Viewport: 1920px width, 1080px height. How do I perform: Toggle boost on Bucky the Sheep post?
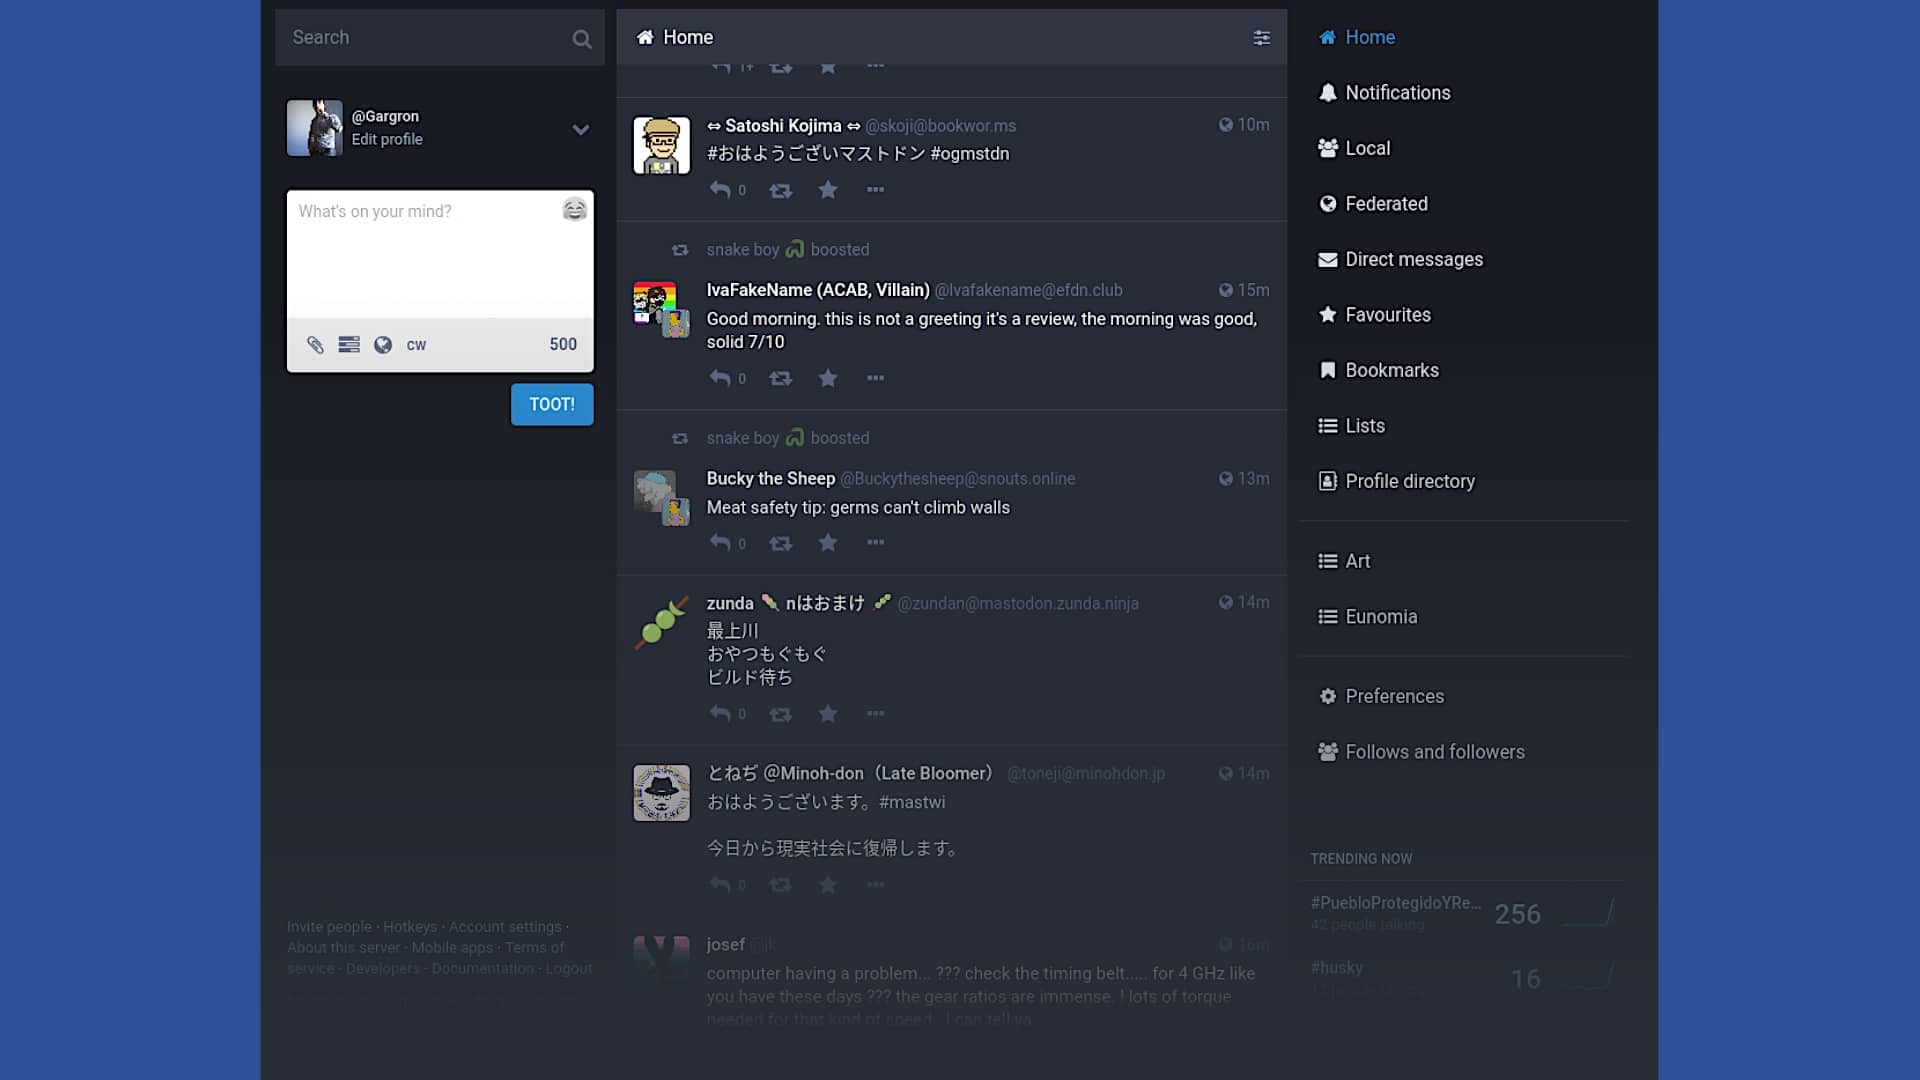tap(779, 542)
